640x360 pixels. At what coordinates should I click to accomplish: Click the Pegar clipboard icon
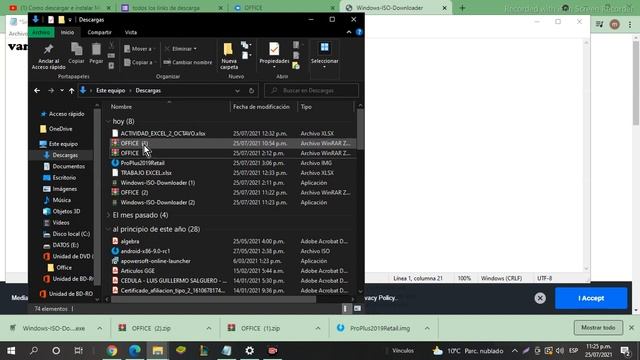(96, 49)
